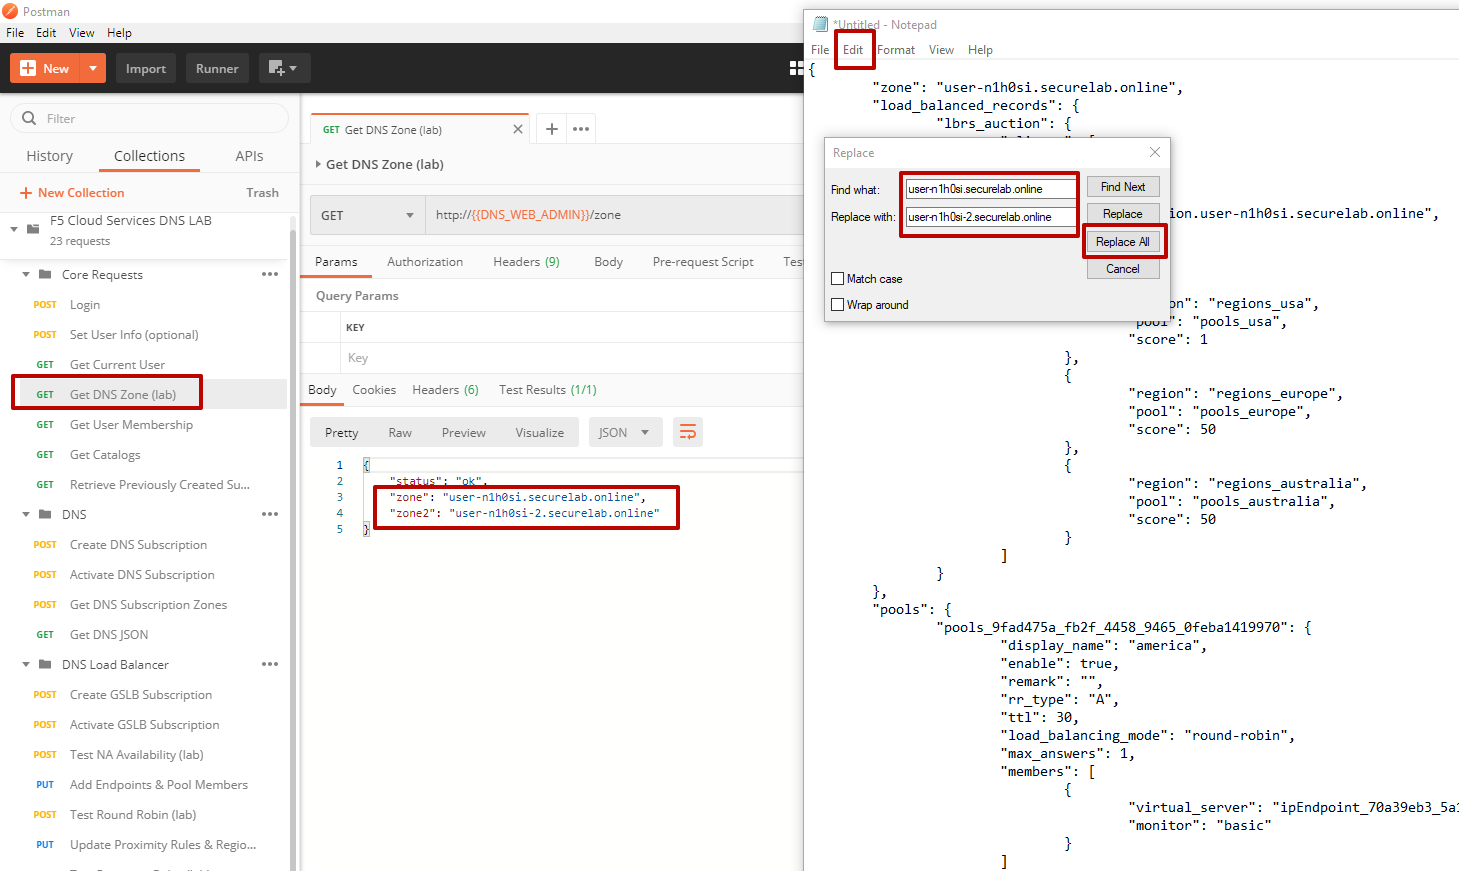Viewport: 1459px width, 871px height.
Task: Click the Replace with field
Action: point(990,216)
